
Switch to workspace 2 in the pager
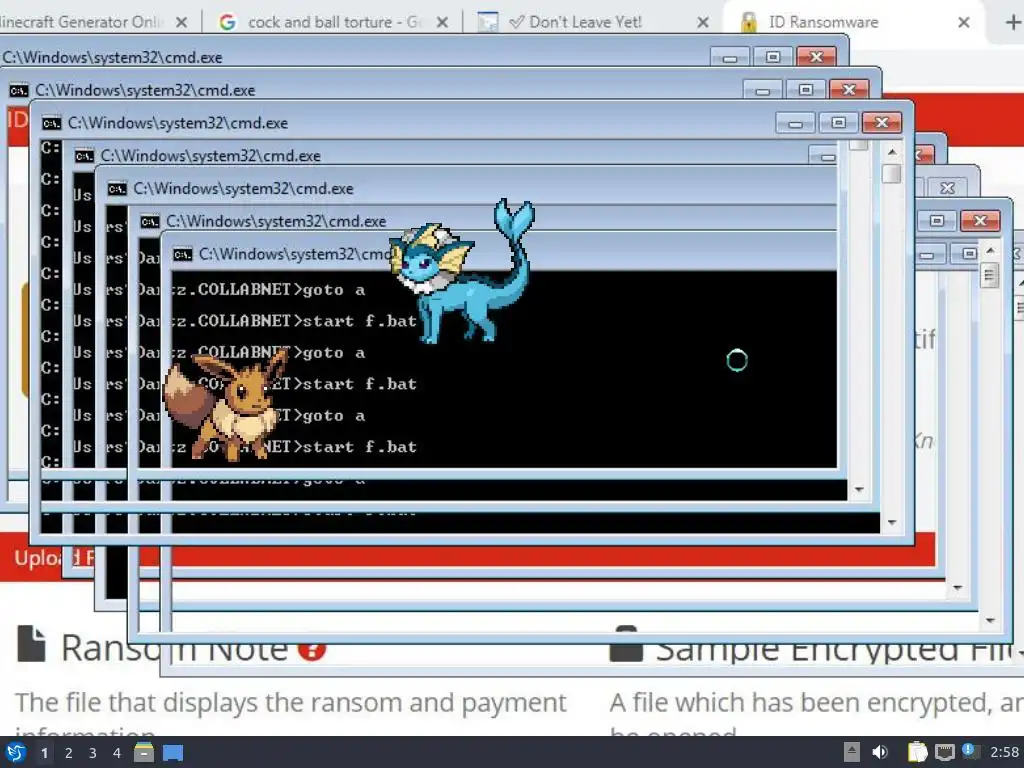[69, 753]
